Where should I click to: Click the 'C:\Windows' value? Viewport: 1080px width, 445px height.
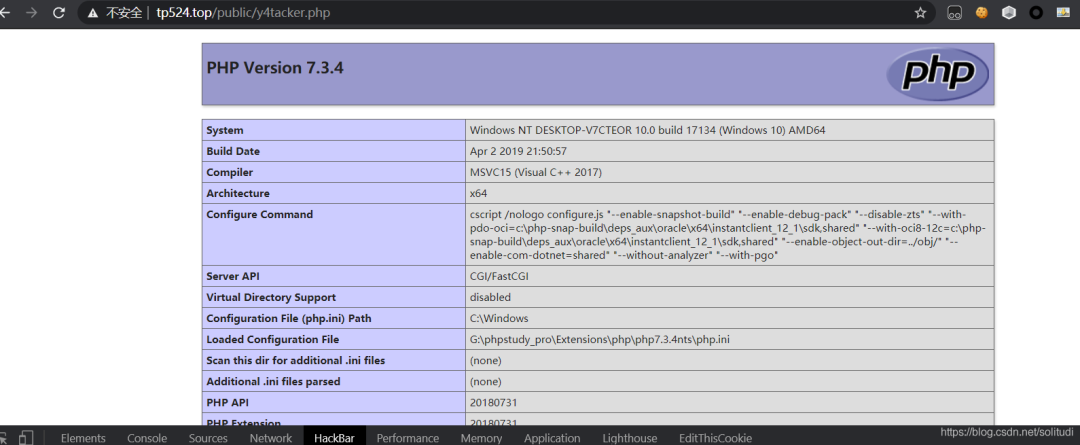[x=499, y=318]
